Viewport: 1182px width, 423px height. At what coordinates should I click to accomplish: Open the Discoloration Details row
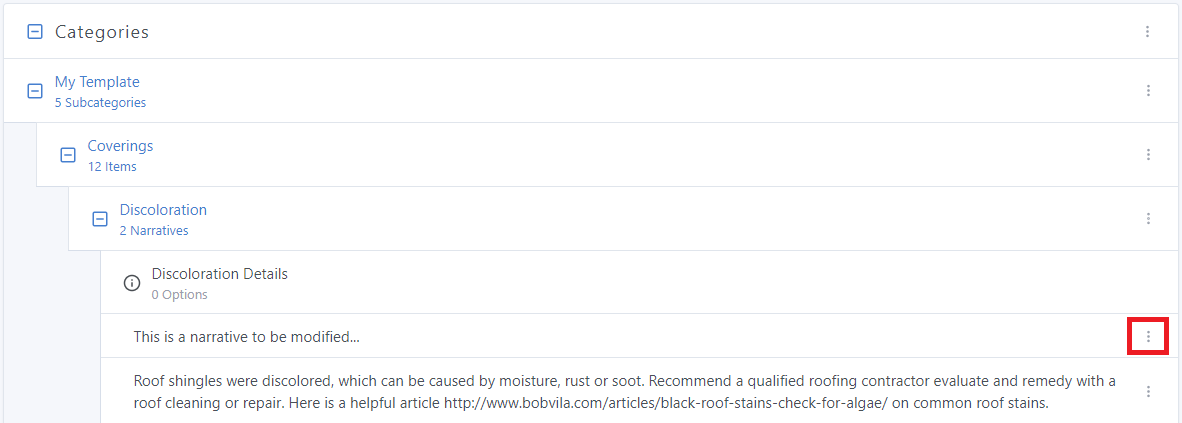tap(219, 274)
